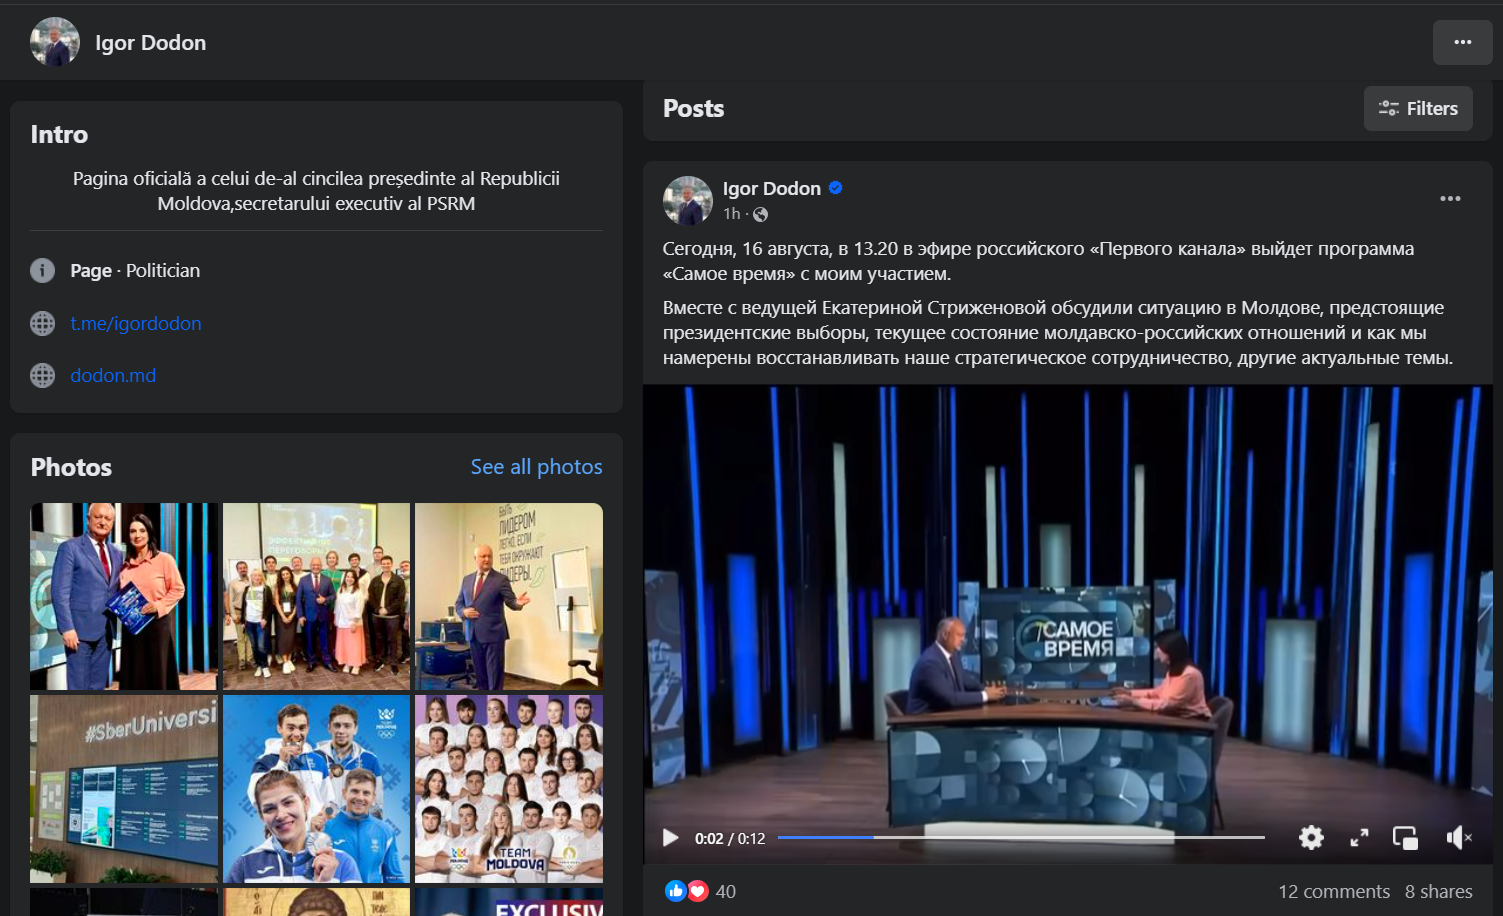
Task: Click the post author avatar
Action: click(x=688, y=200)
